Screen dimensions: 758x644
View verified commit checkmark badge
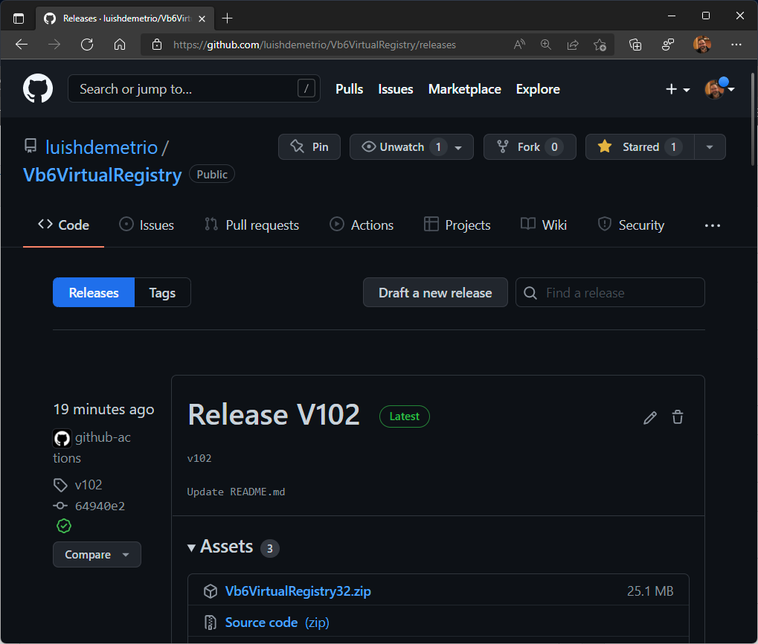point(64,526)
